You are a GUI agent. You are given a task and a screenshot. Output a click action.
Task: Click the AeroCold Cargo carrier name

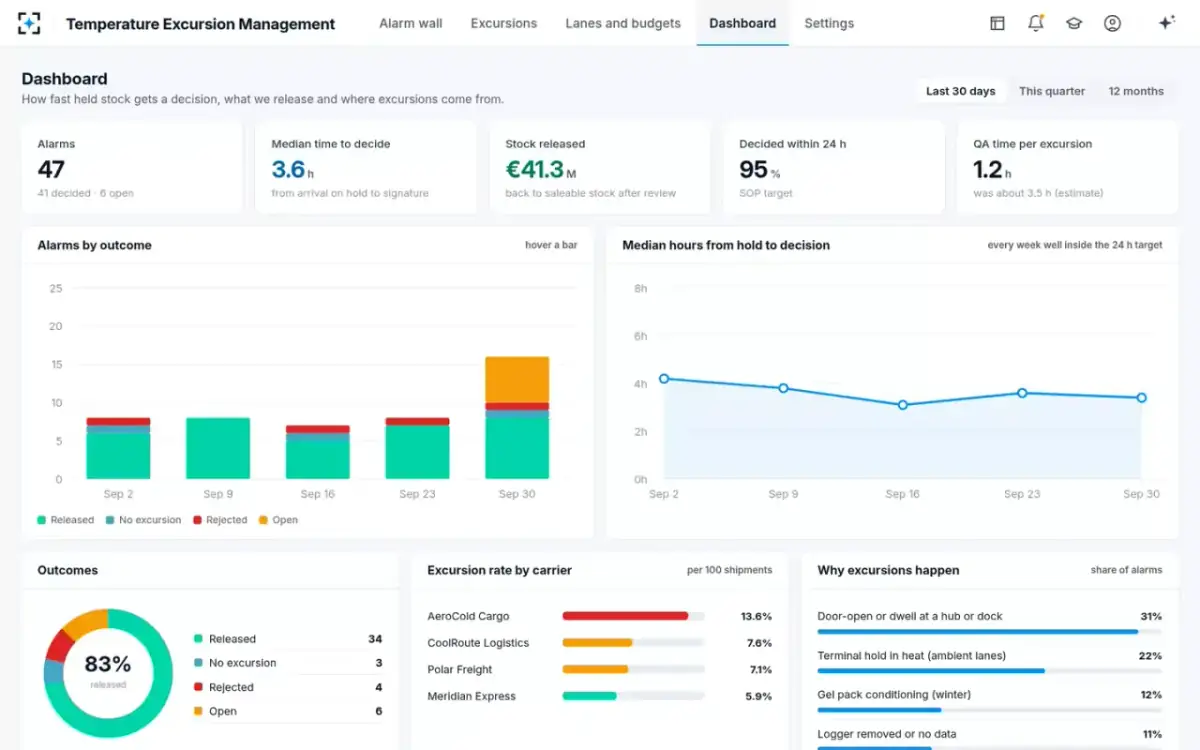pos(468,616)
